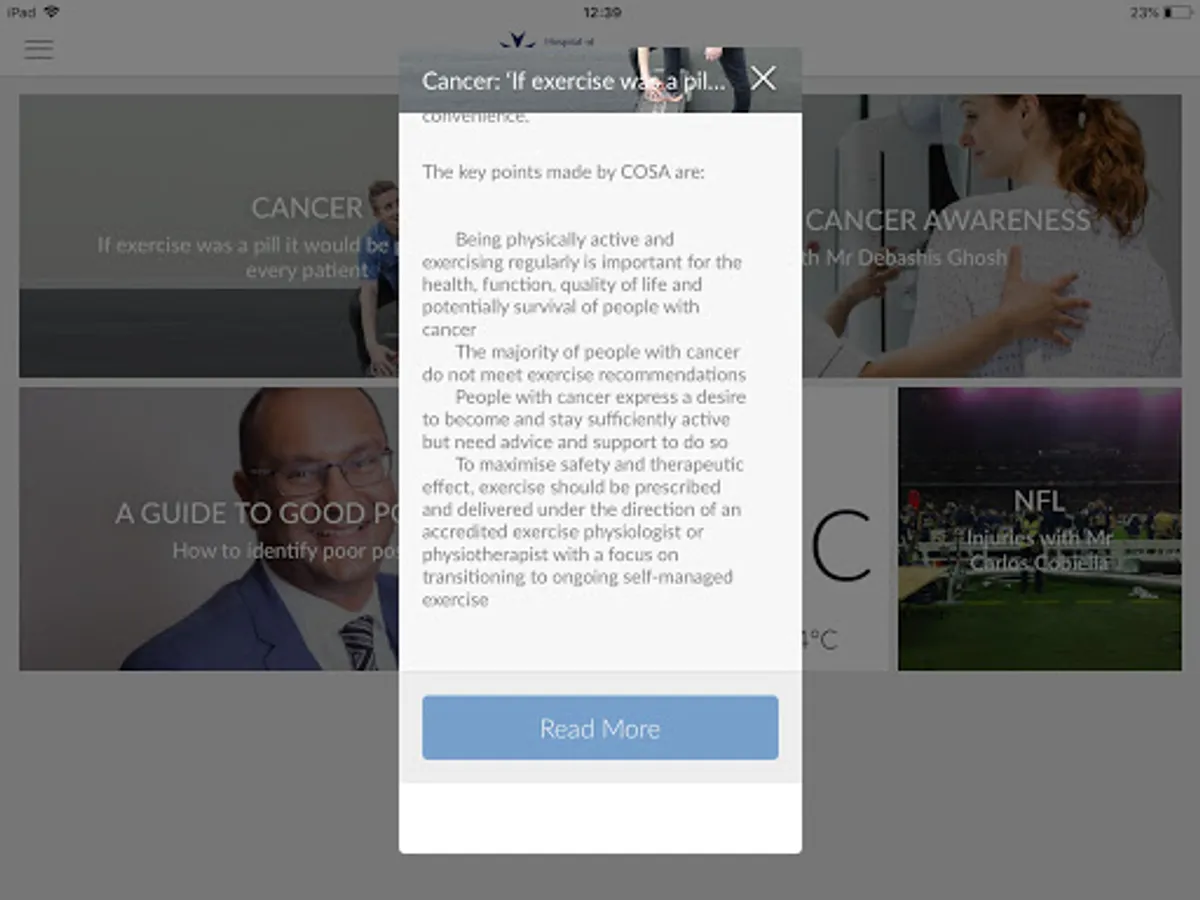Image resolution: width=1200 pixels, height=900 pixels.
Task: Open the NFL injuries tile
Action: (1039, 529)
